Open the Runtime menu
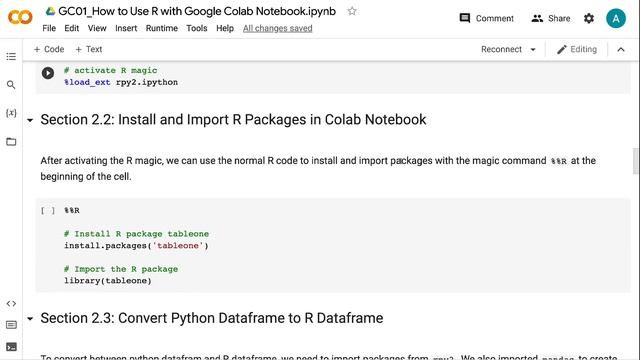Image resolution: width=640 pixels, height=360 pixels. [162, 28]
